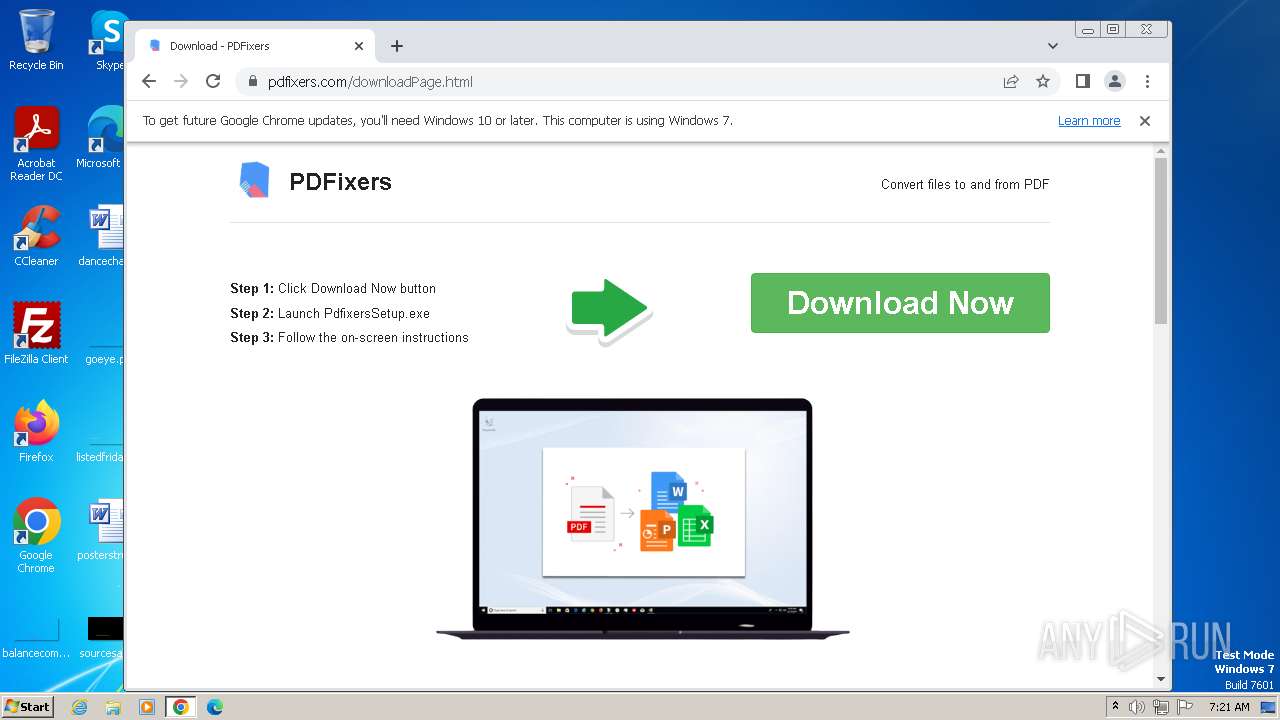The width and height of the screenshot is (1280, 720).
Task: Open the Firefox desktop icon
Action: coord(36,432)
